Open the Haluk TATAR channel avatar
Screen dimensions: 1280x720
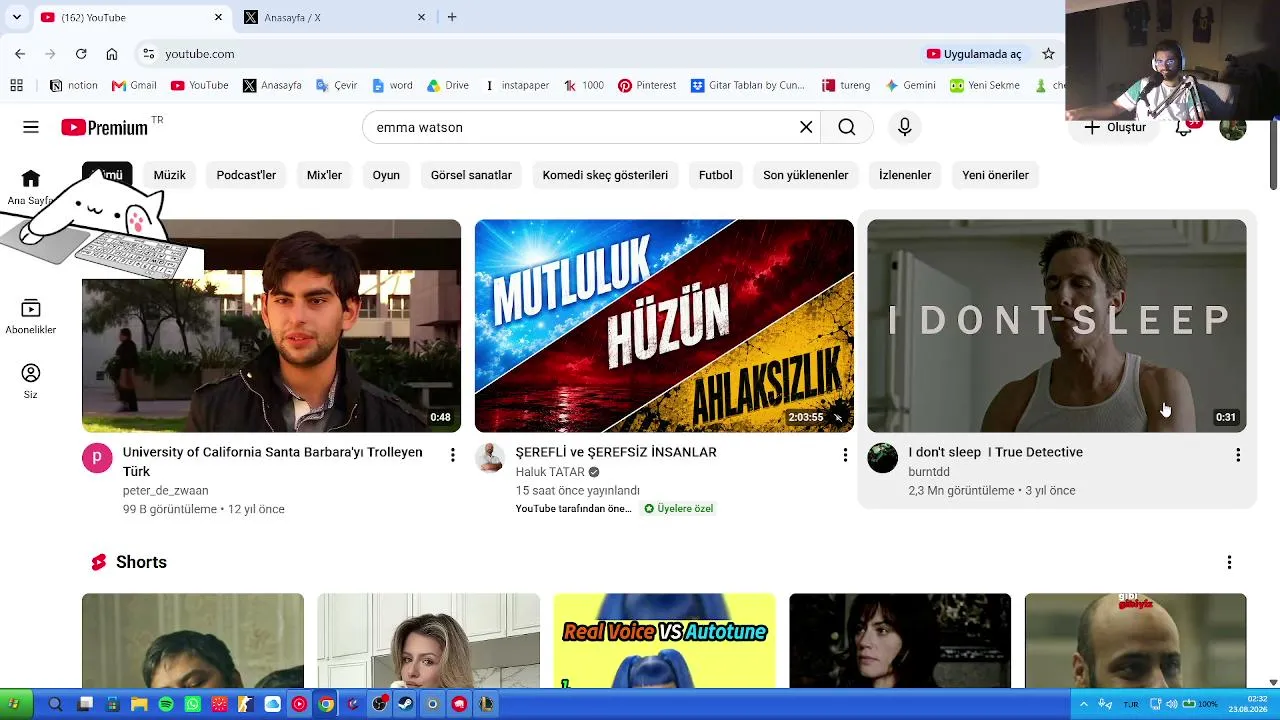[490, 458]
